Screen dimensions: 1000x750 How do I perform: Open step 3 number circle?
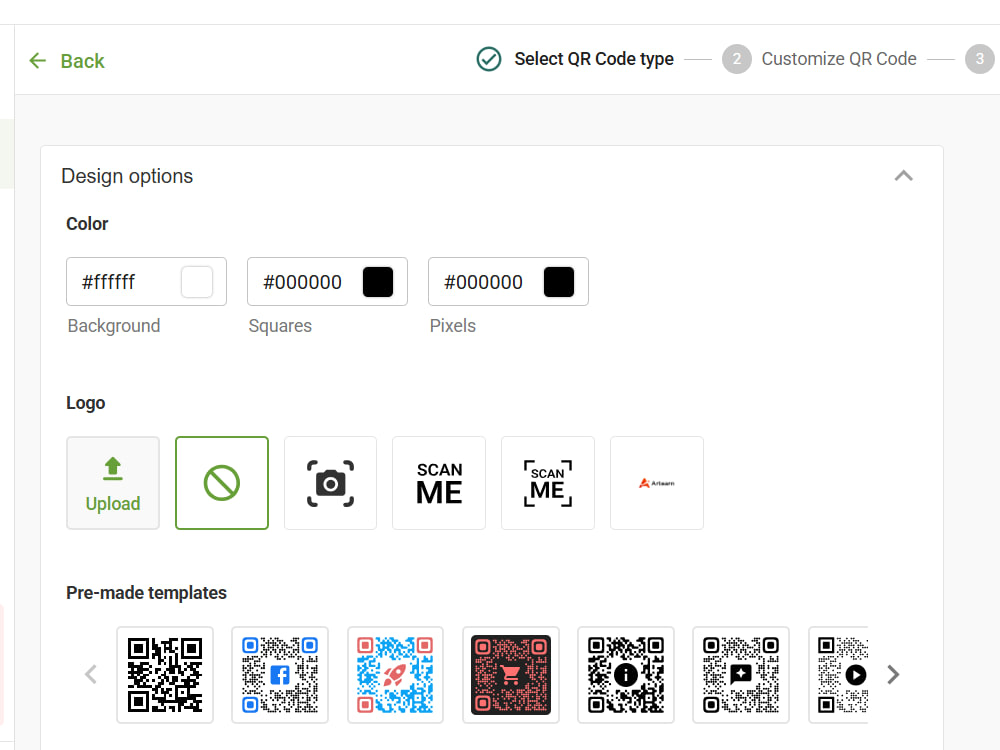tap(980, 59)
